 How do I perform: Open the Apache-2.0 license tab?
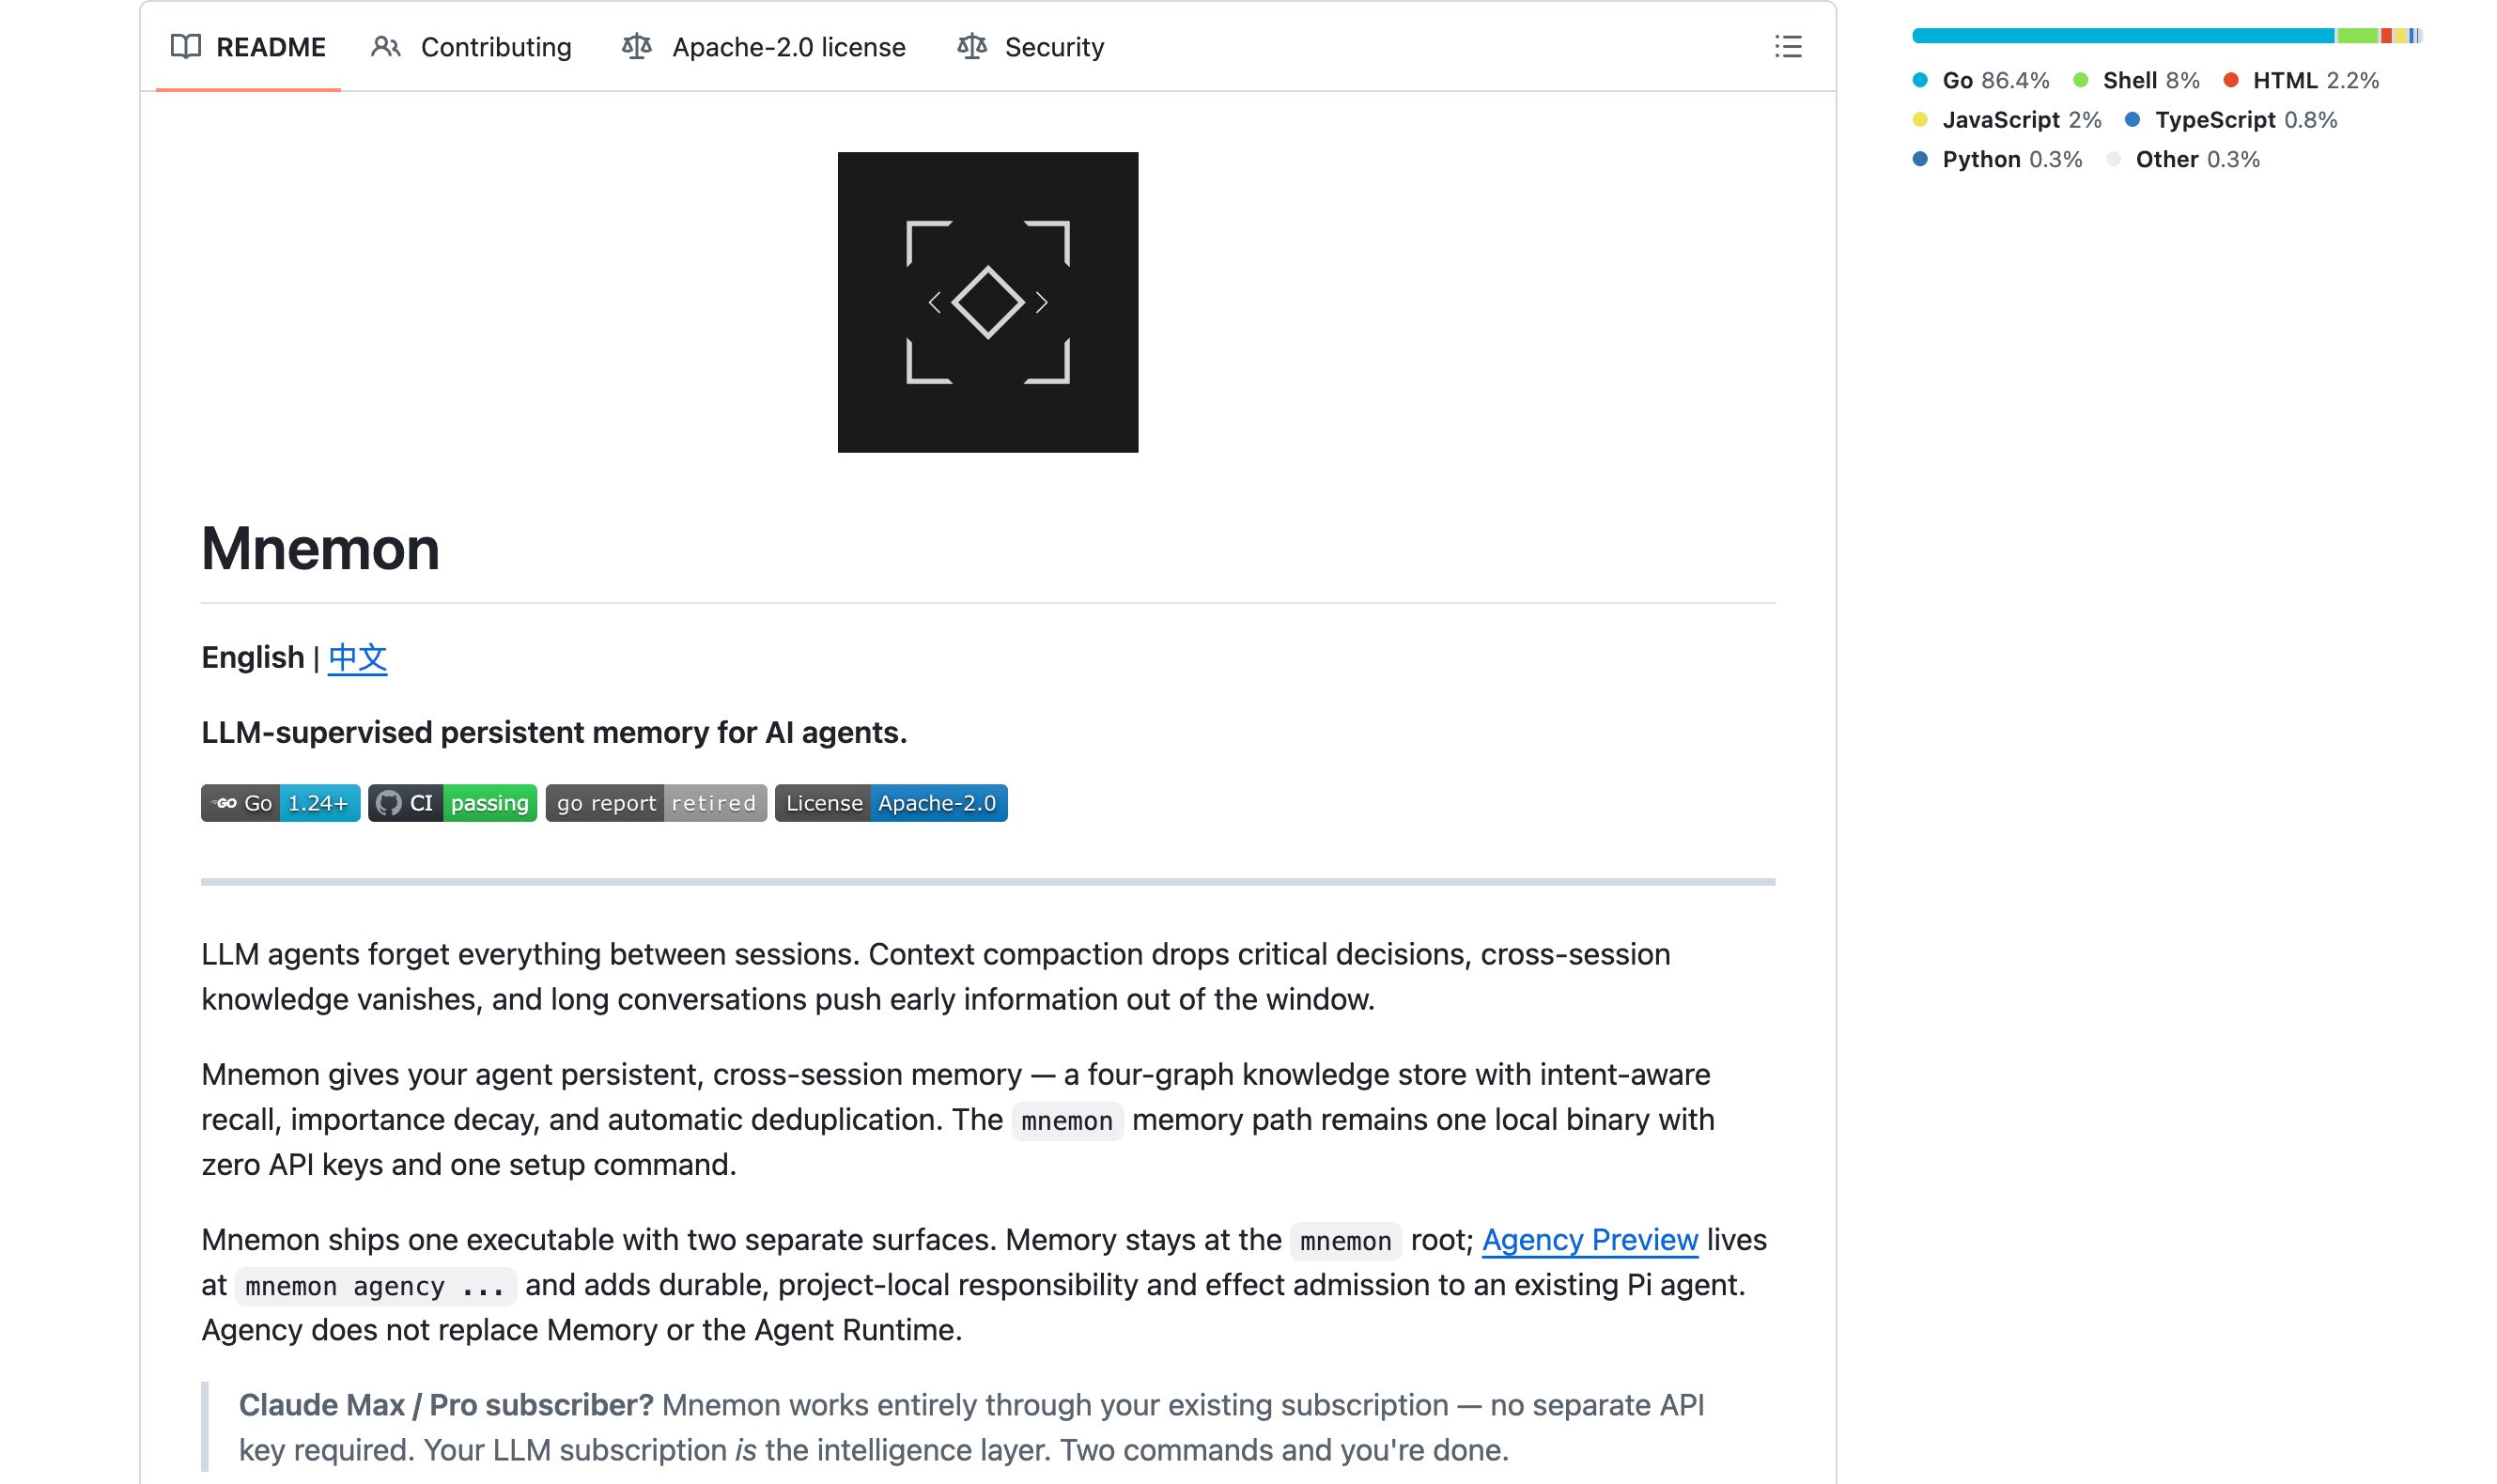tap(764, 47)
